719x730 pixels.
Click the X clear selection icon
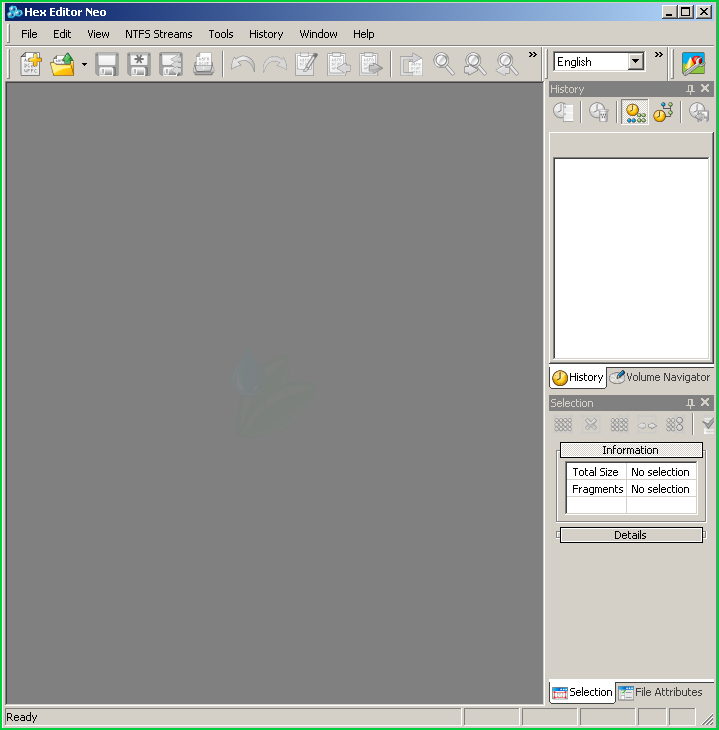click(x=591, y=424)
